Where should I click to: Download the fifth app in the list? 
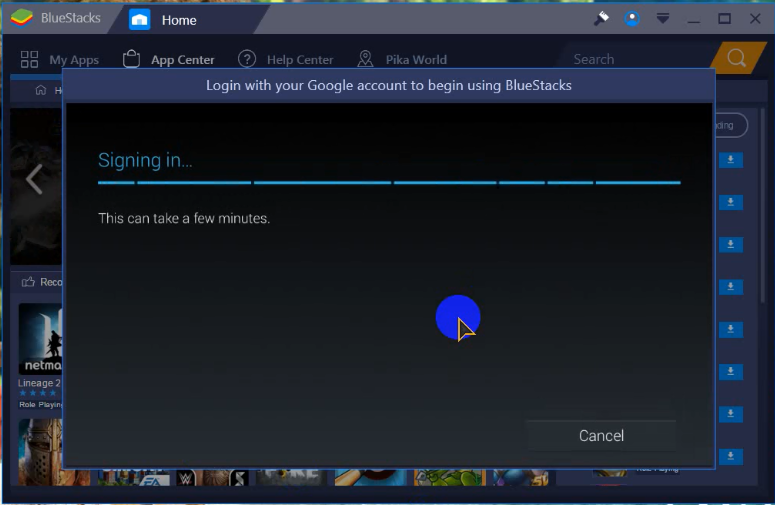[731, 329]
